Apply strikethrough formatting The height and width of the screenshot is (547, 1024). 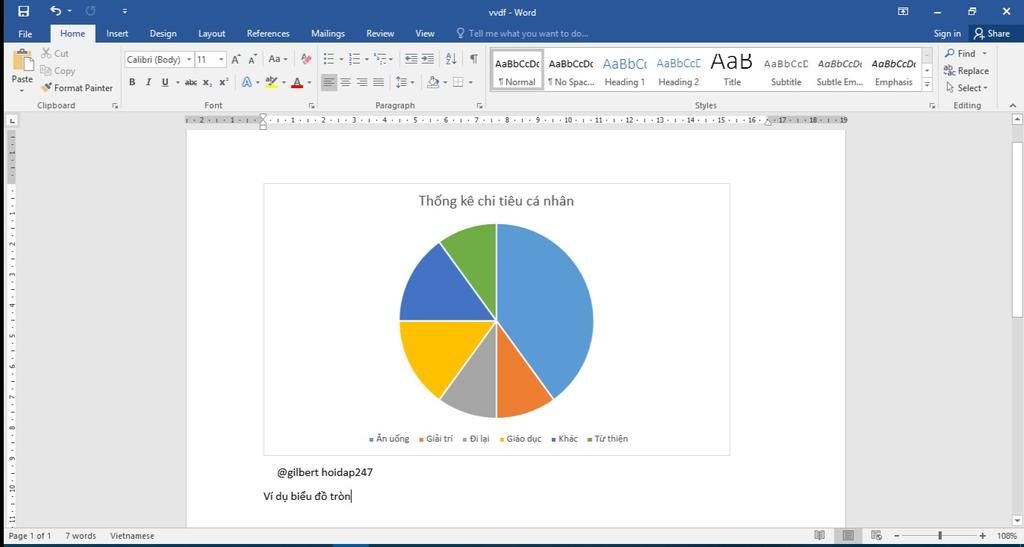click(x=190, y=83)
